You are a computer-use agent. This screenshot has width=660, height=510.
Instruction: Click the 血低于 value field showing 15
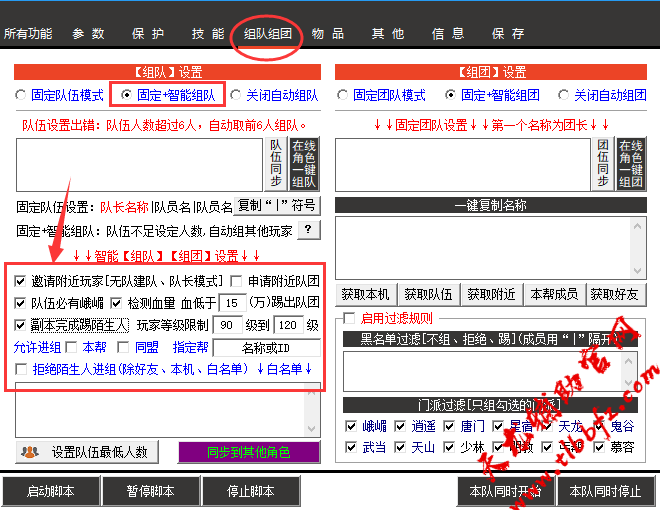232,303
